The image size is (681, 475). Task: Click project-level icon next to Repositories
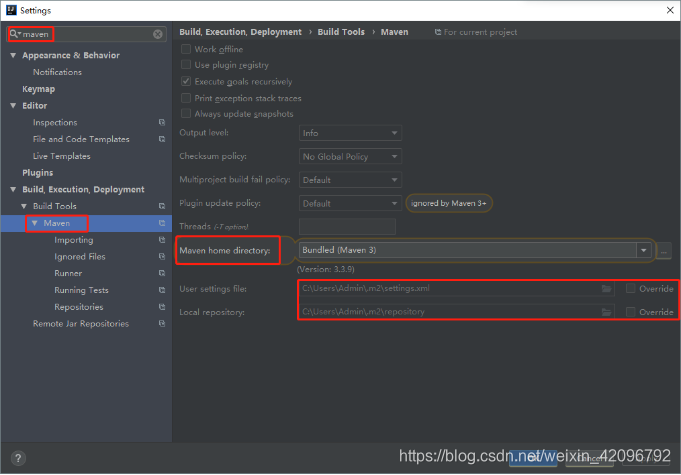point(162,307)
